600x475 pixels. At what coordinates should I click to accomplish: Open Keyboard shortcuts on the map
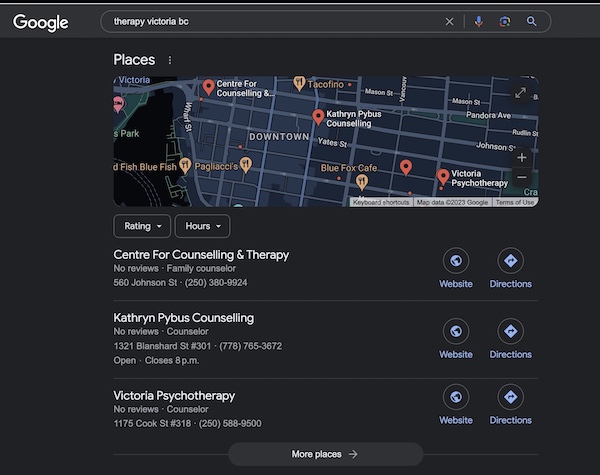tap(381, 202)
